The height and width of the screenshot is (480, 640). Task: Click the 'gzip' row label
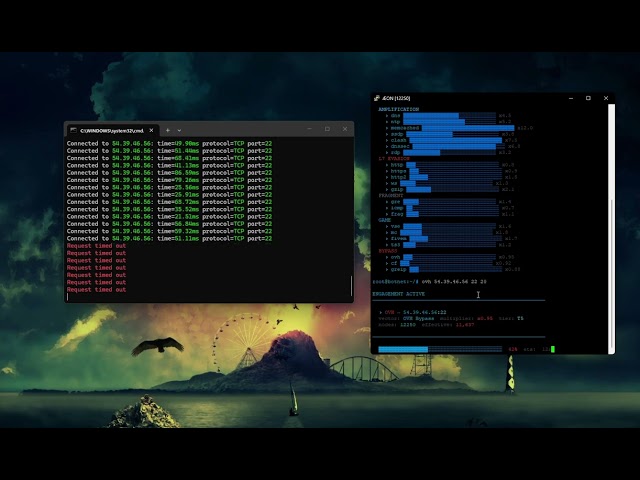[x=397, y=189]
